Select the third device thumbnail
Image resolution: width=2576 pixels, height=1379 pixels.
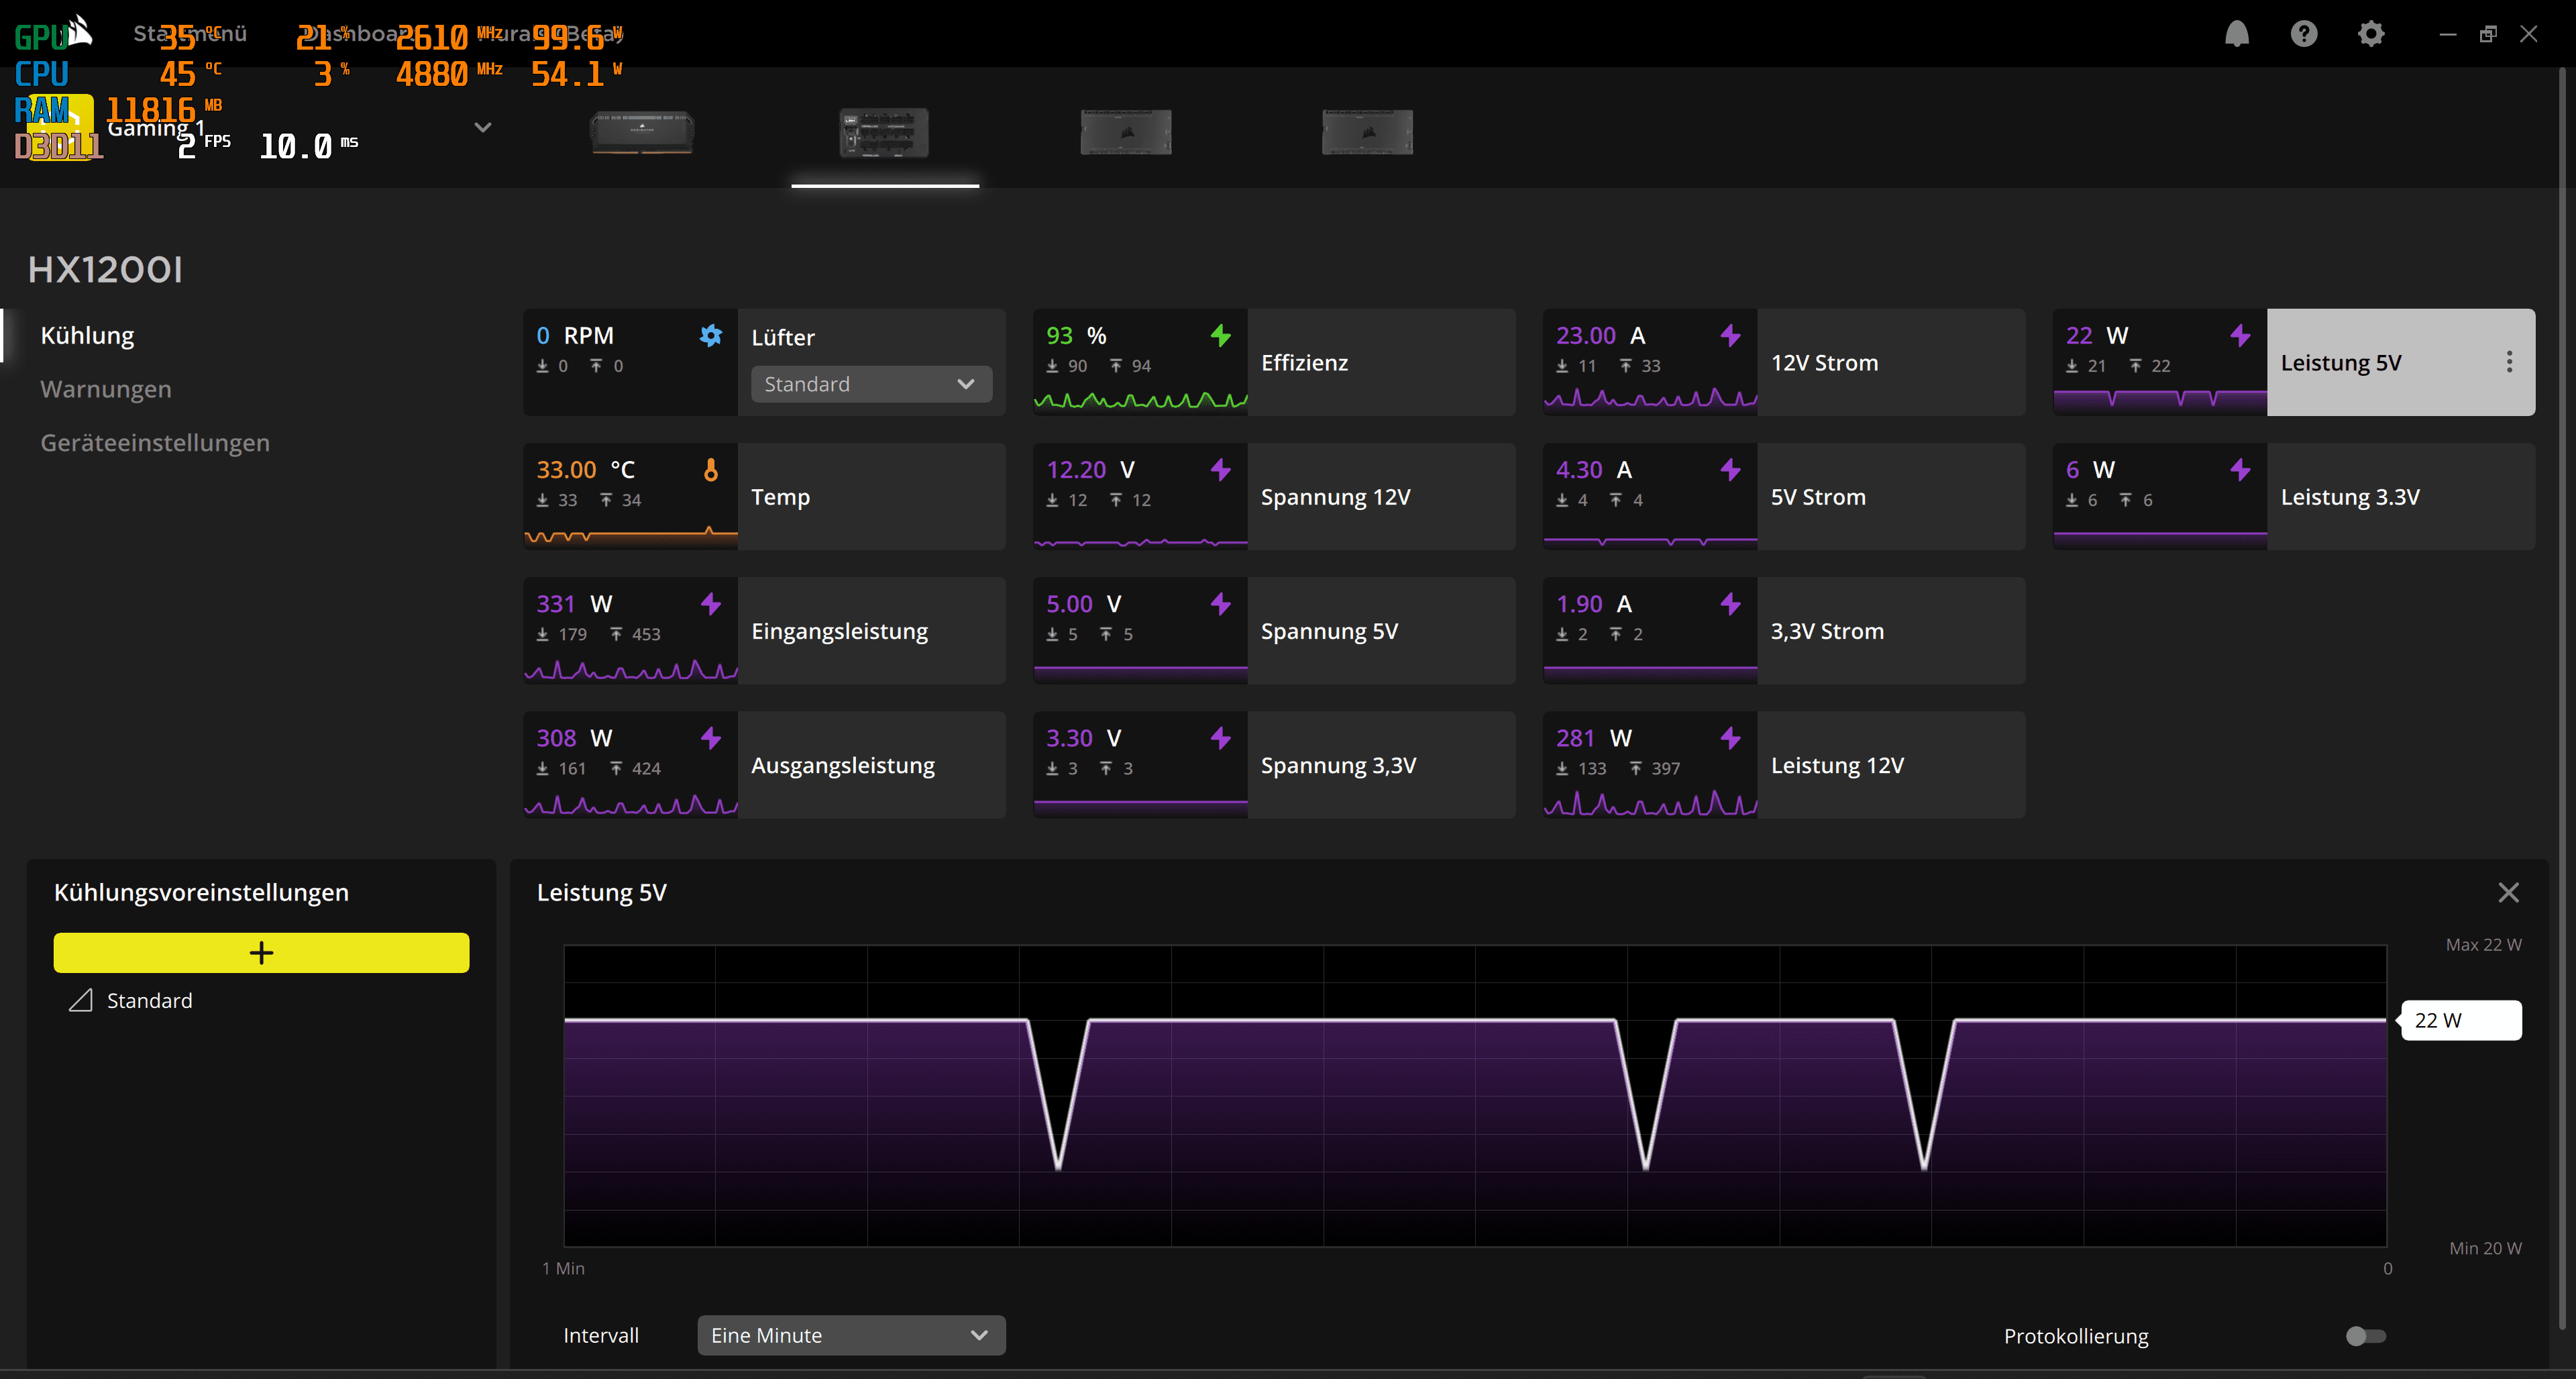(x=1126, y=132)
